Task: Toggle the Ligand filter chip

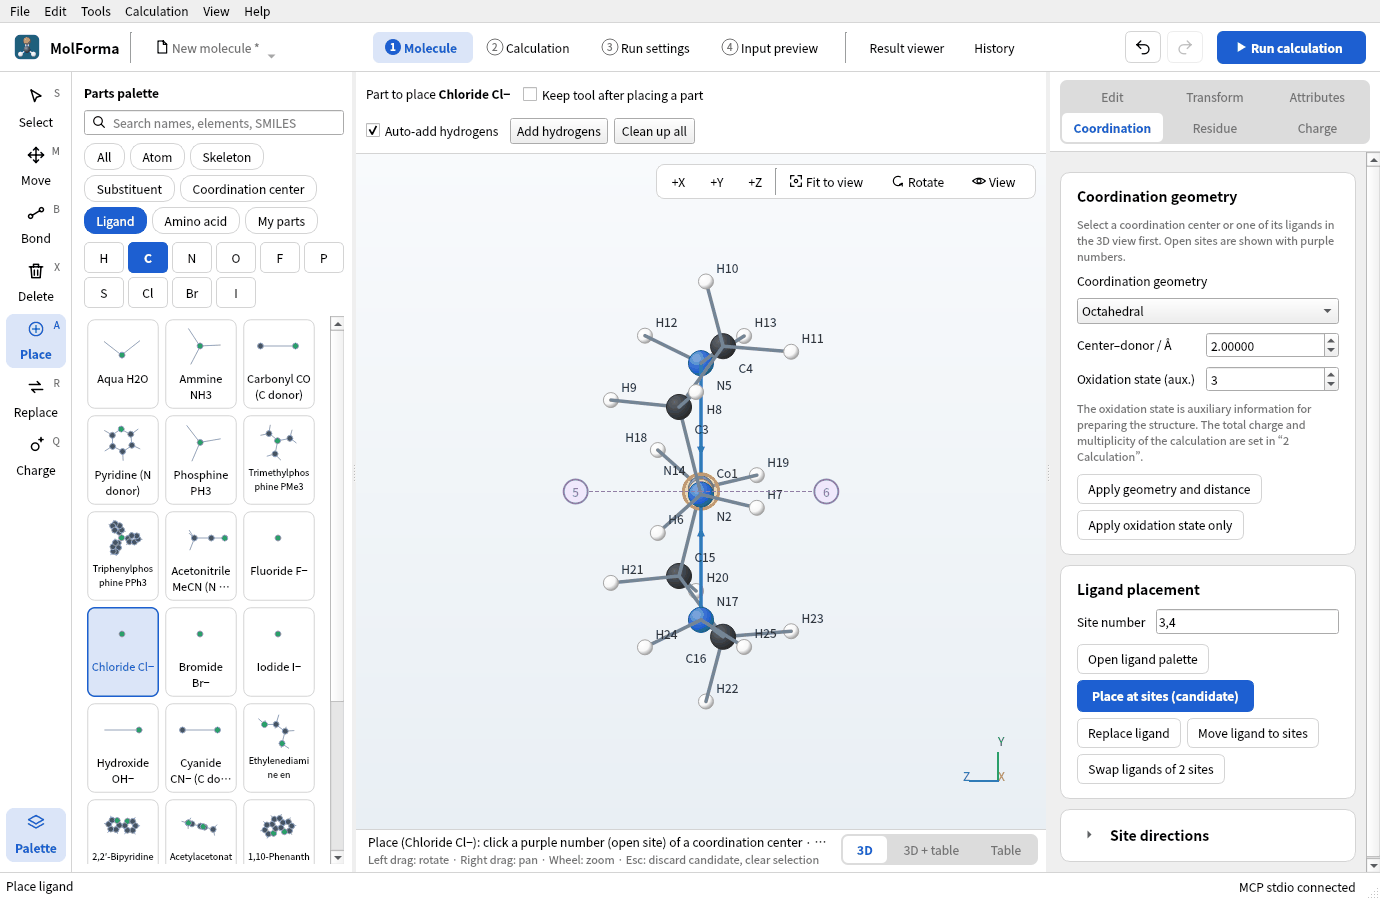Action: pyautogui.click(x=115, y=221)
